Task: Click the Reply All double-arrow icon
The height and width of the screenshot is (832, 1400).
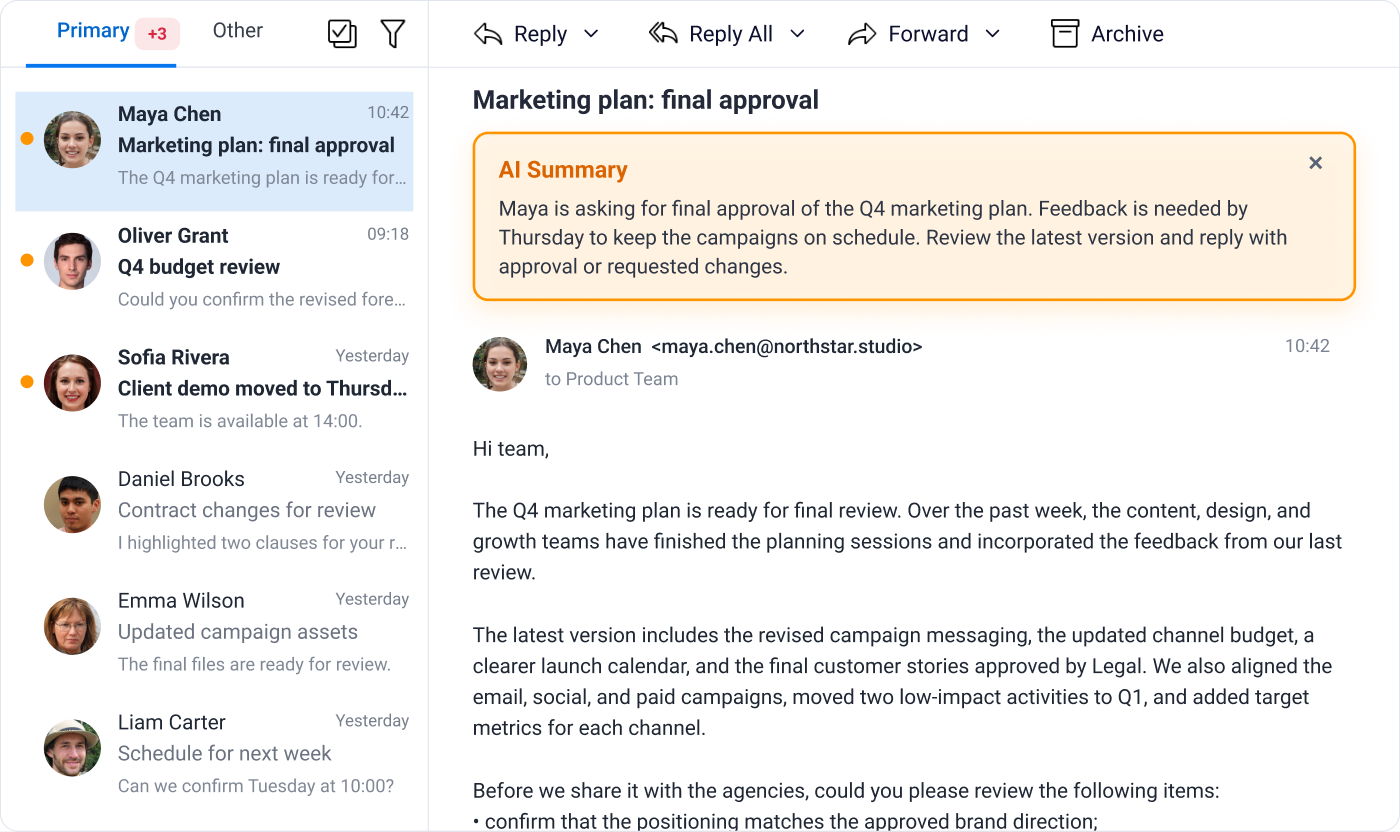Action: click(663, 34)
